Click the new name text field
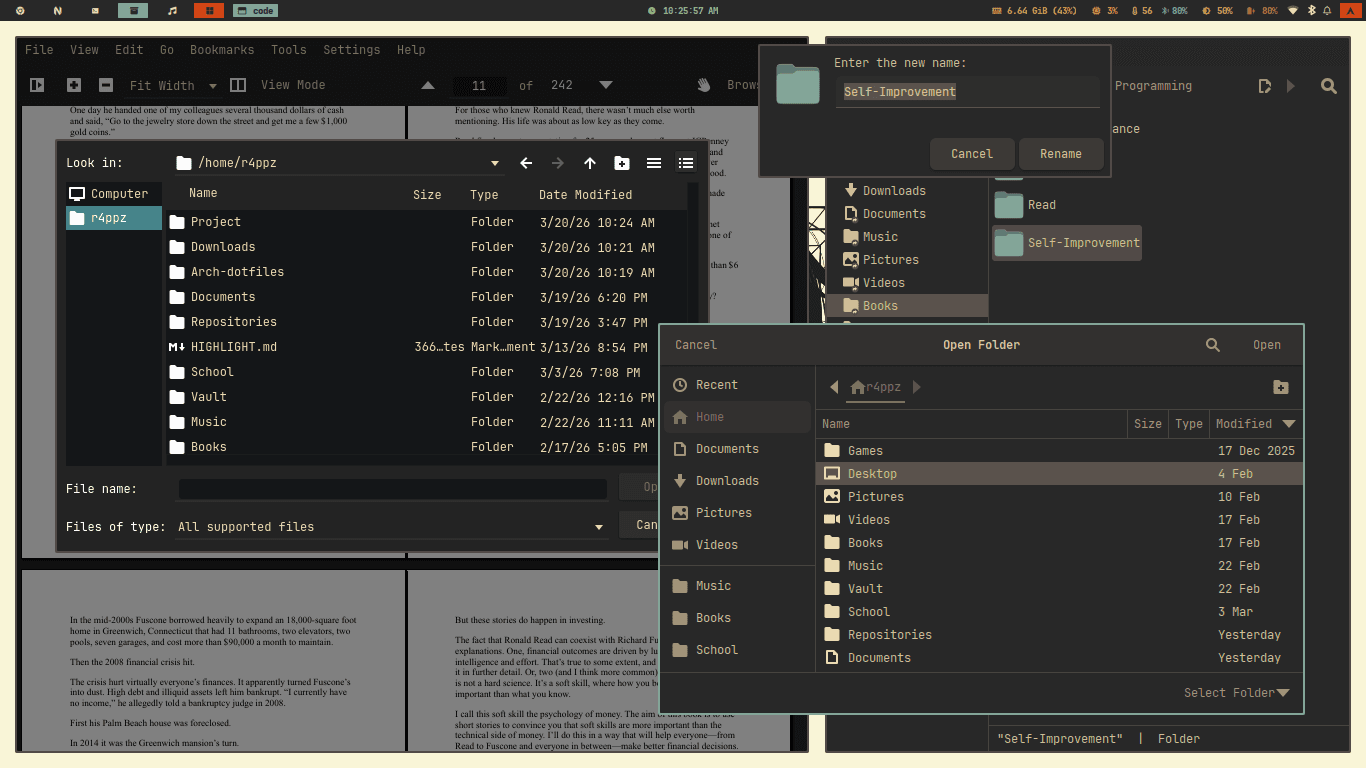Image resolution: width=1366 pixels, height=768 pixels. pyautogui.click(x=967, y=92)
